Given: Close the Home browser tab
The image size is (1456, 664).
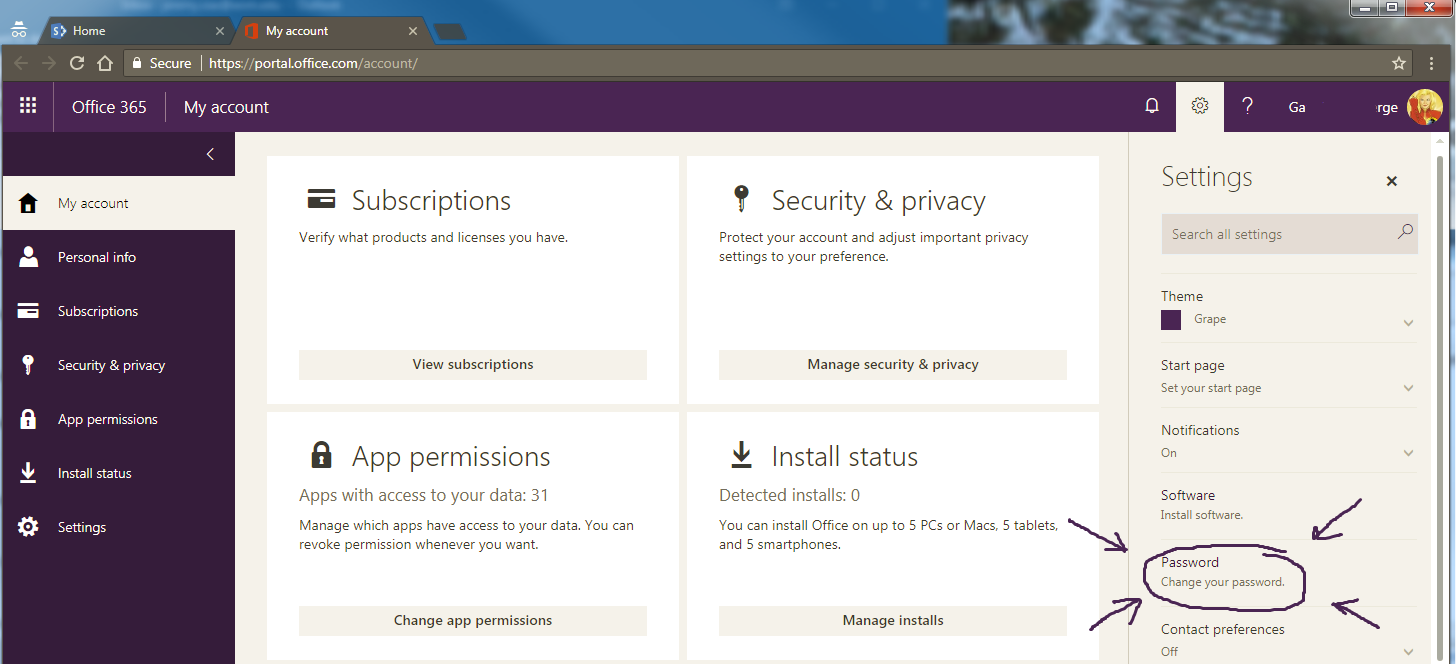Looking at the screenshot, I should point(221,31).
